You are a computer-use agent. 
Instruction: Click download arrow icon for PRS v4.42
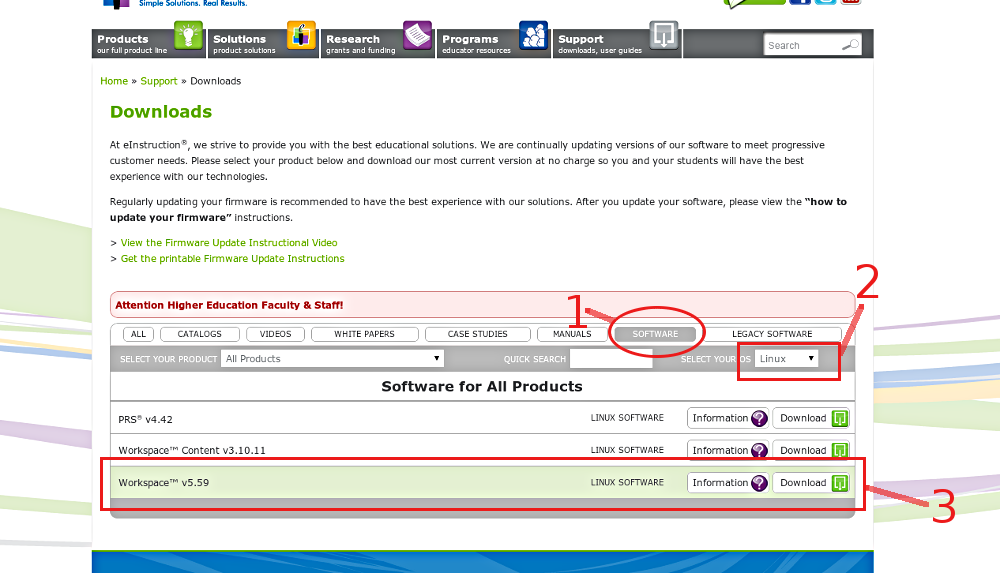840,418
